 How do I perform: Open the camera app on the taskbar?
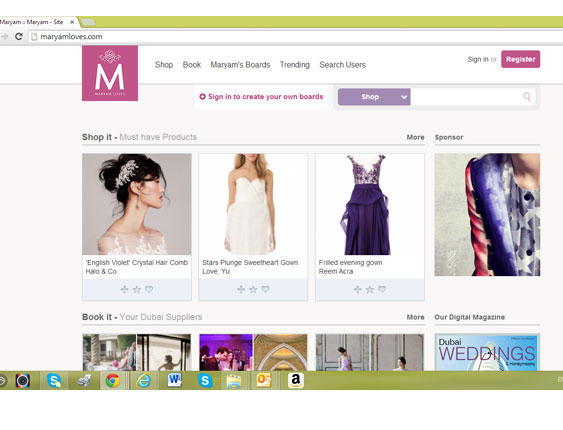click(x=23, y=380)
